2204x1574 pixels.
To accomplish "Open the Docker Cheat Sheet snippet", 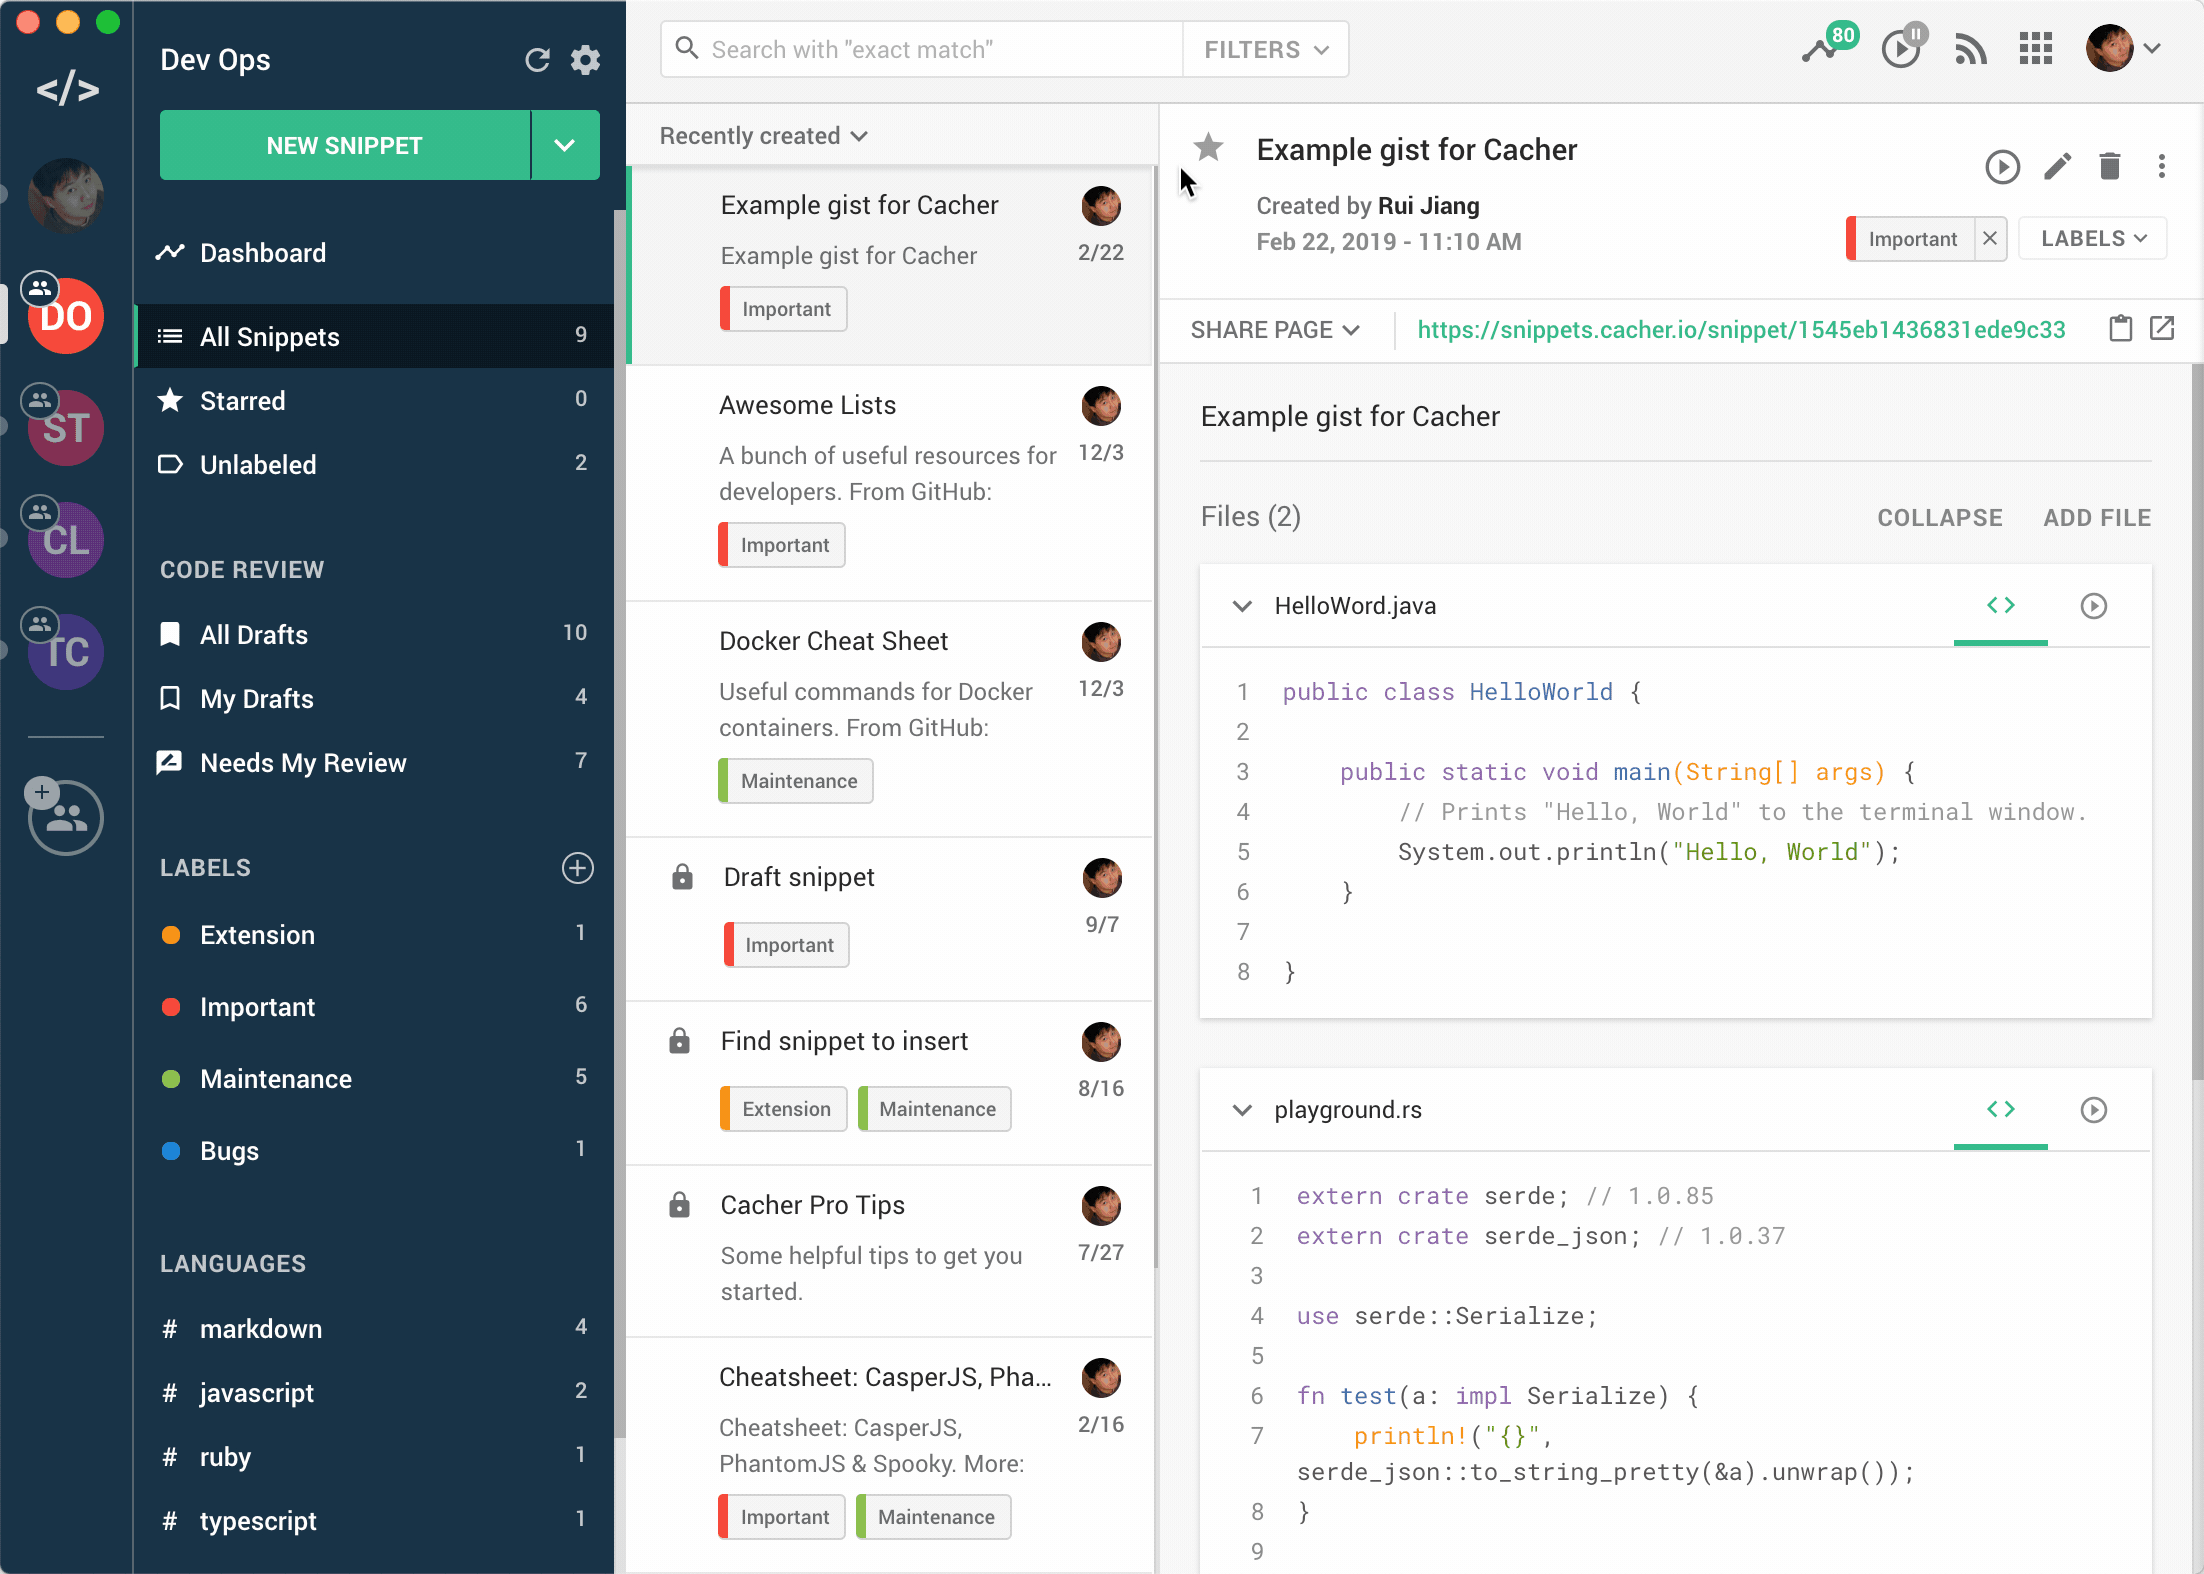I will (x=890, y=720).
